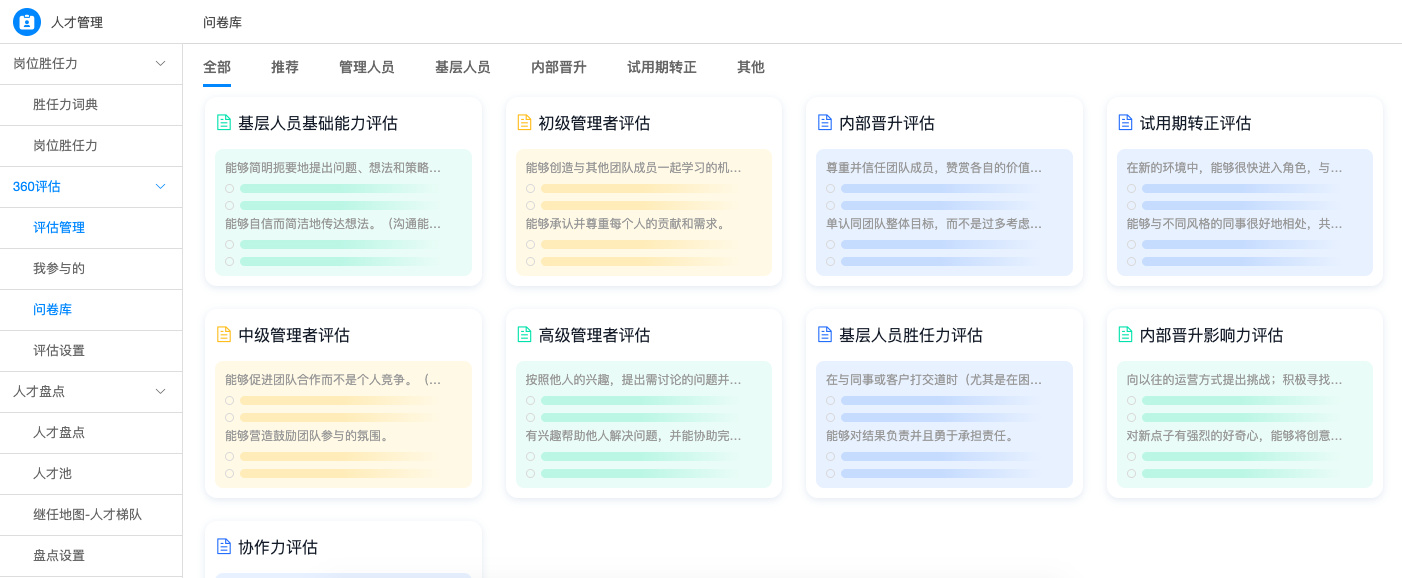Click the 人才管理 app logo icon

pos(27,21)
